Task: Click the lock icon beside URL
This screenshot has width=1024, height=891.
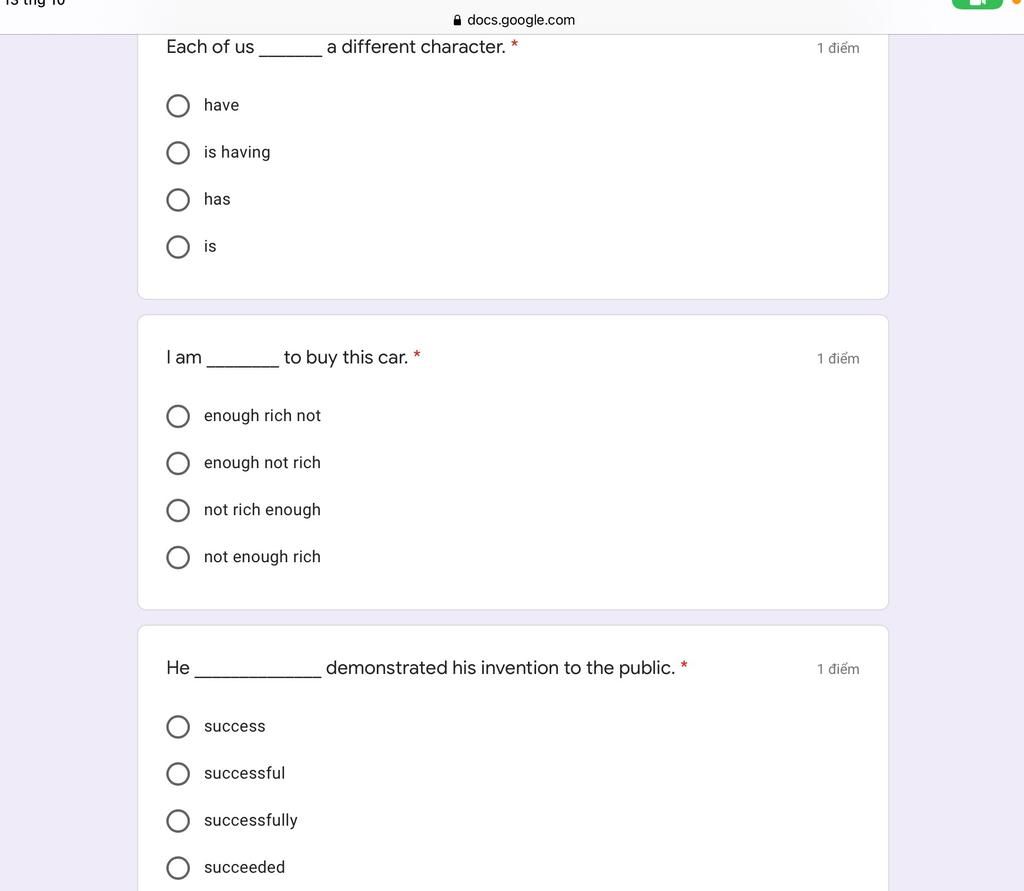Action: pos(458,20)
